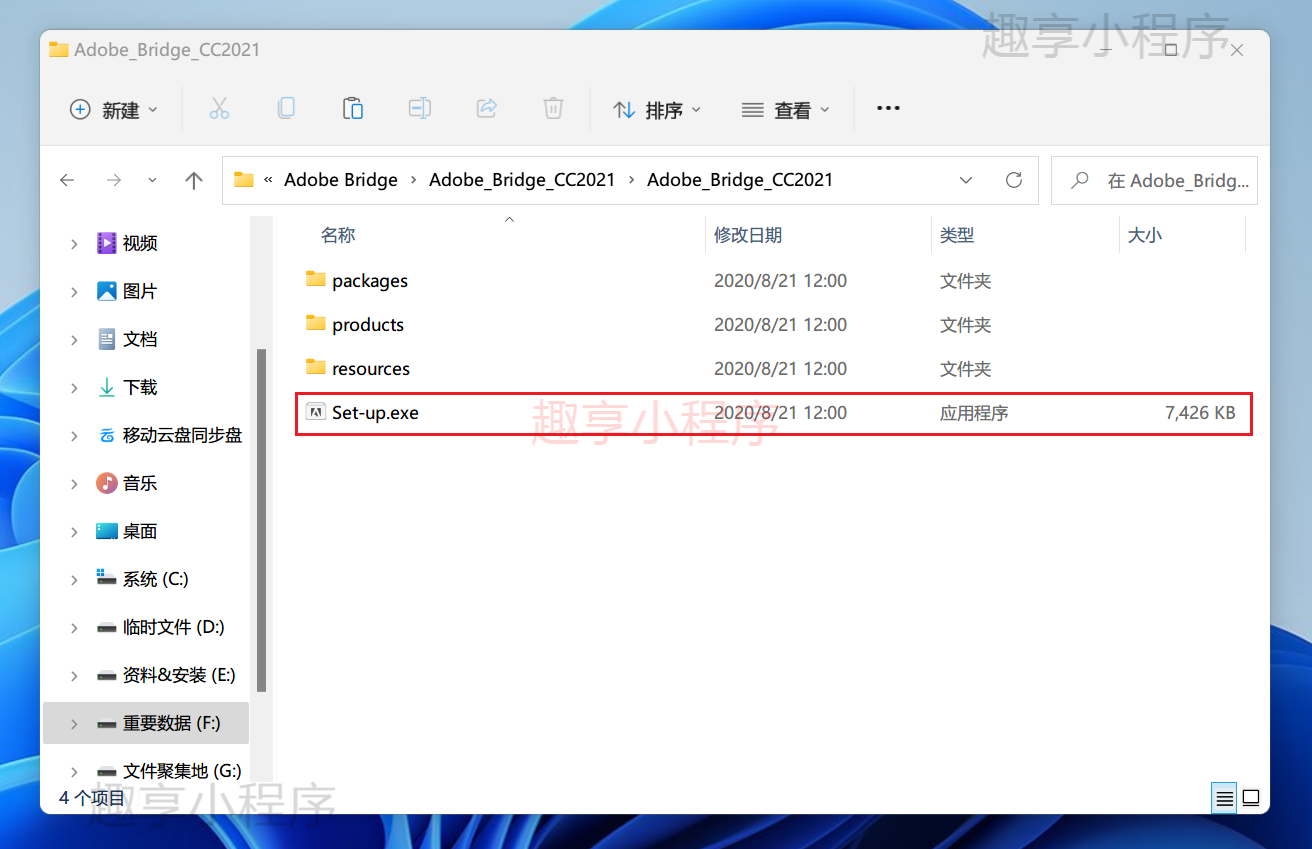This screenshot has height=849, width=1312.
Task: Open the 查看 view dropdown
Action: 786,109
